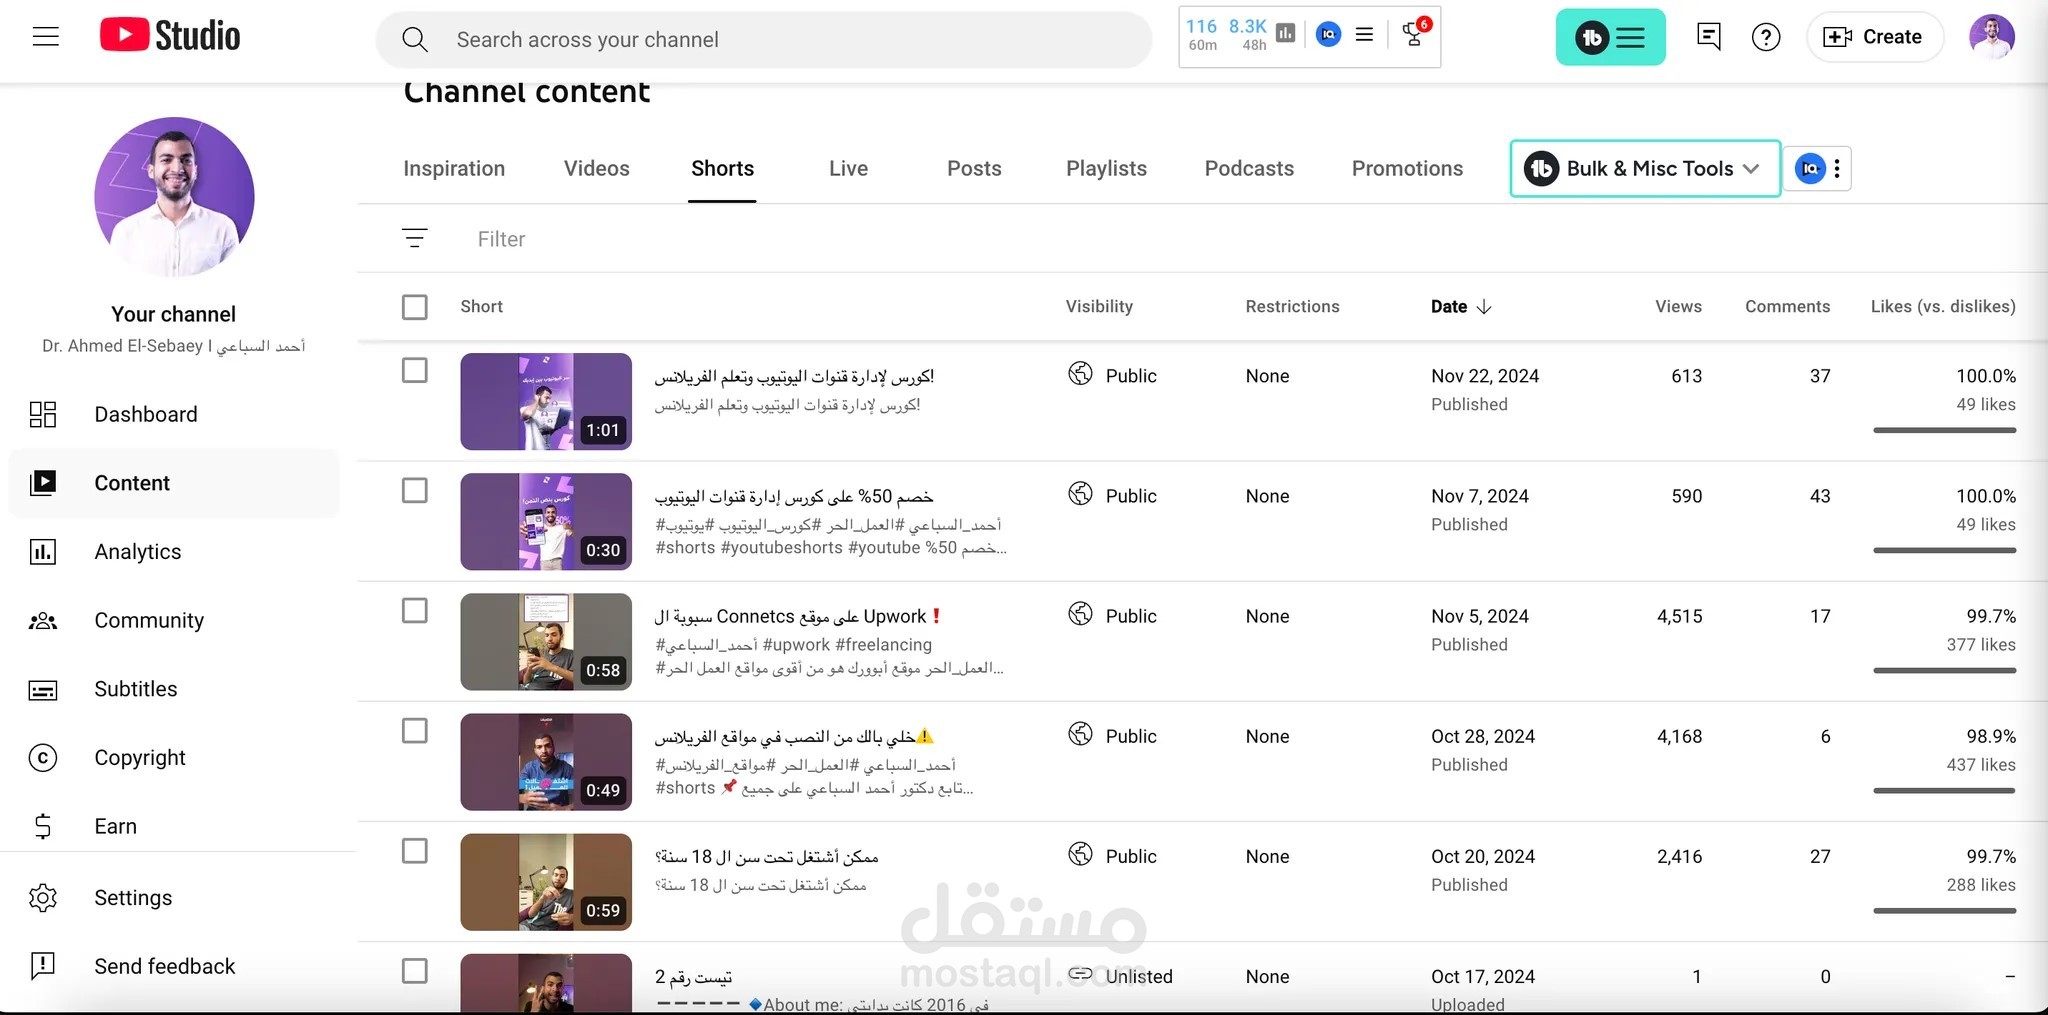Open Public visibility dropdown for Oct 28 short
Viewport: 2048px width, 1015px height.
(x=1113, y=735)
